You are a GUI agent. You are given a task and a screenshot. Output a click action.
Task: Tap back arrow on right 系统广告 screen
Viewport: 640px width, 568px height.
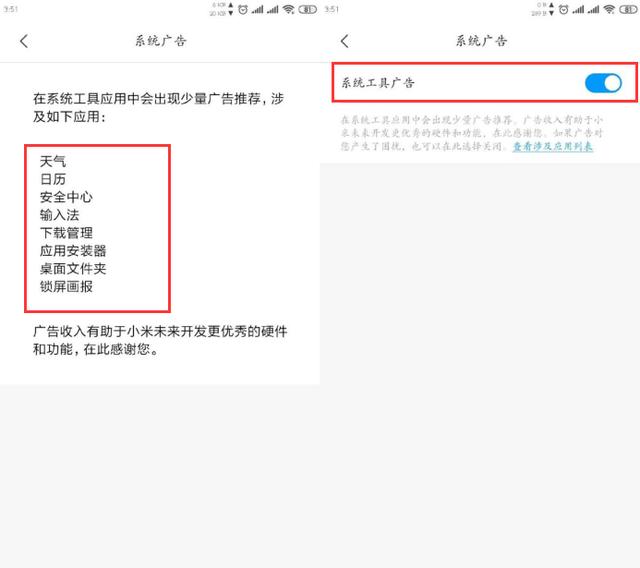(345, 41)
